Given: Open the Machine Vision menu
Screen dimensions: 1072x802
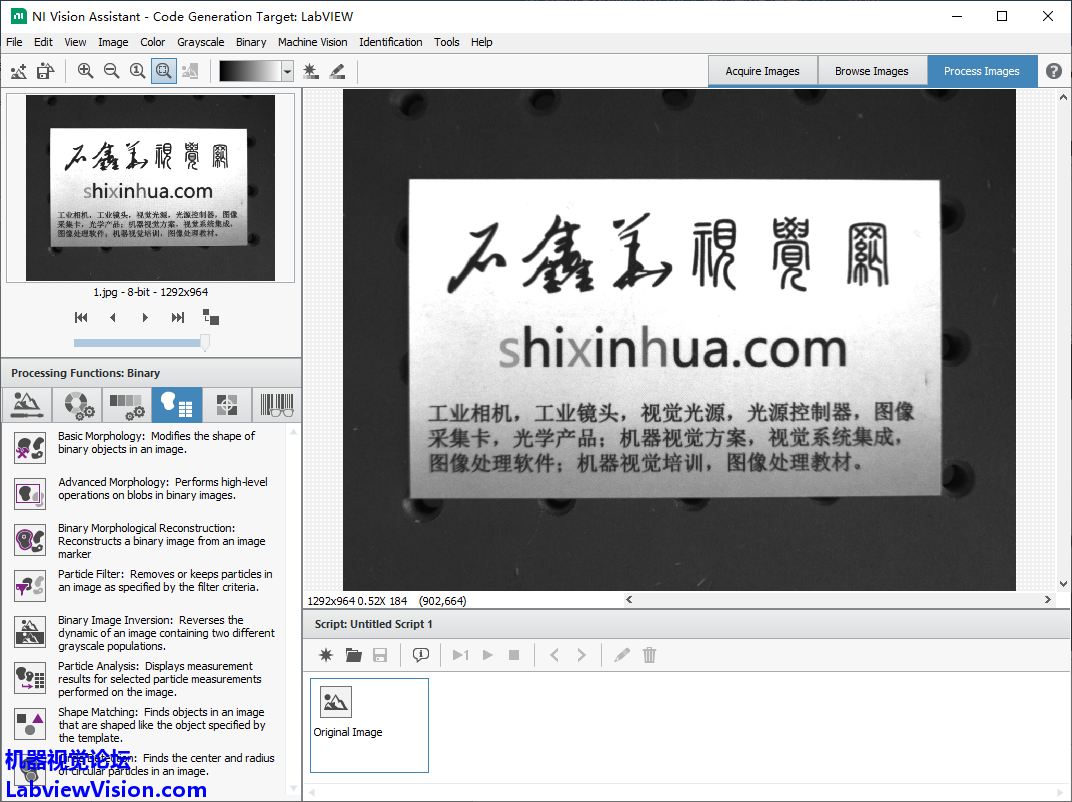Looking at the screenshot, I should (312, 42).
